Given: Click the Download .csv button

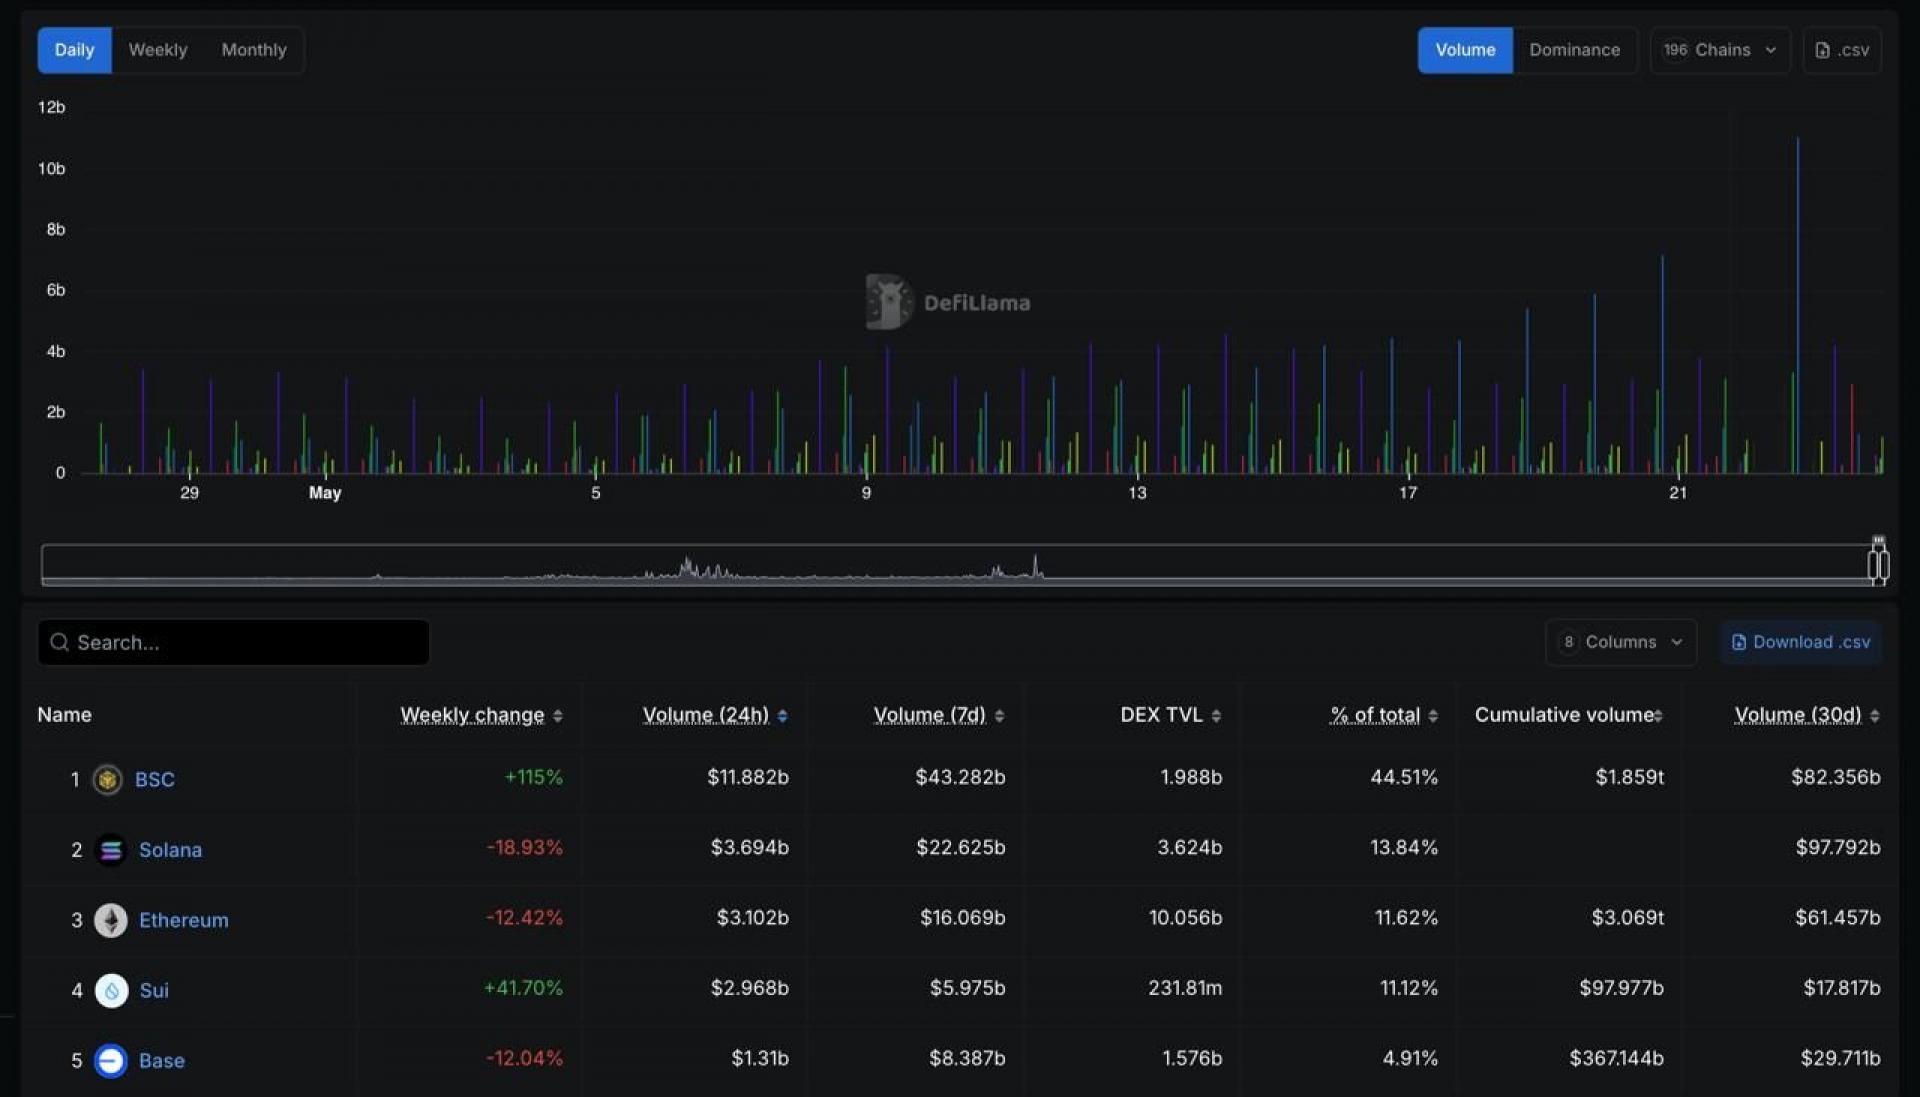Looking at the screenshot, I should pos(1800,642).
